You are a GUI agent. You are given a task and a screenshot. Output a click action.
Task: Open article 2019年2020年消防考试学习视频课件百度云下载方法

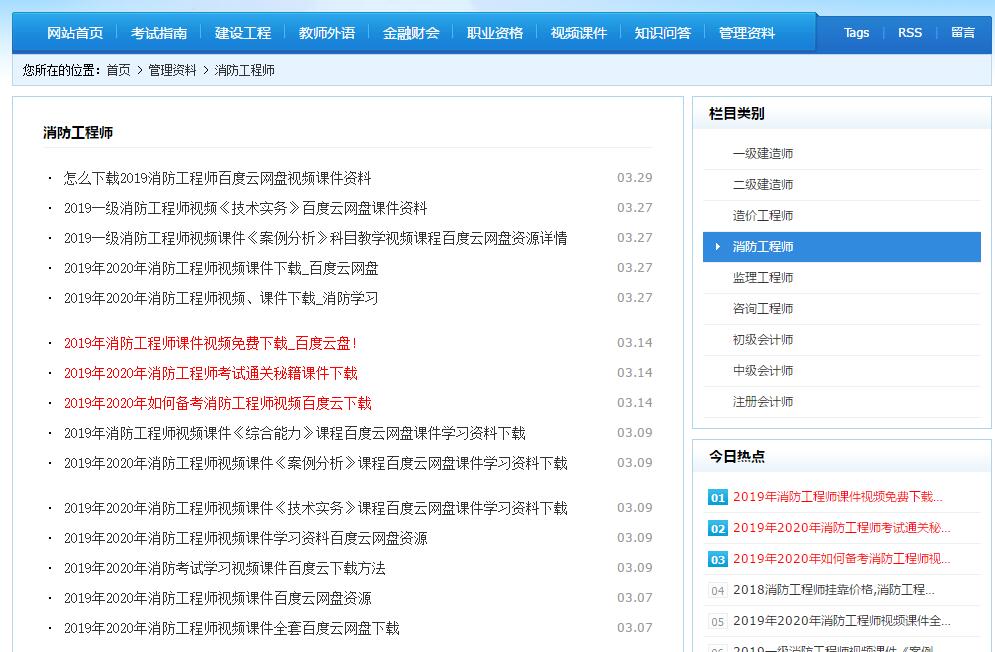pos(224,568)
